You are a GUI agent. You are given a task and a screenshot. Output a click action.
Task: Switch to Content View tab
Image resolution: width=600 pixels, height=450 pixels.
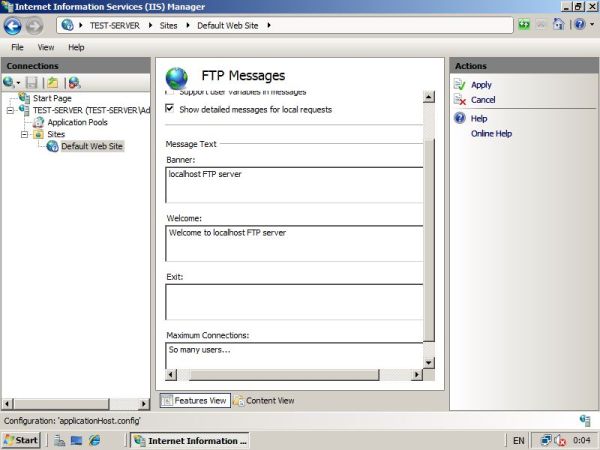(x=264, y=400)
